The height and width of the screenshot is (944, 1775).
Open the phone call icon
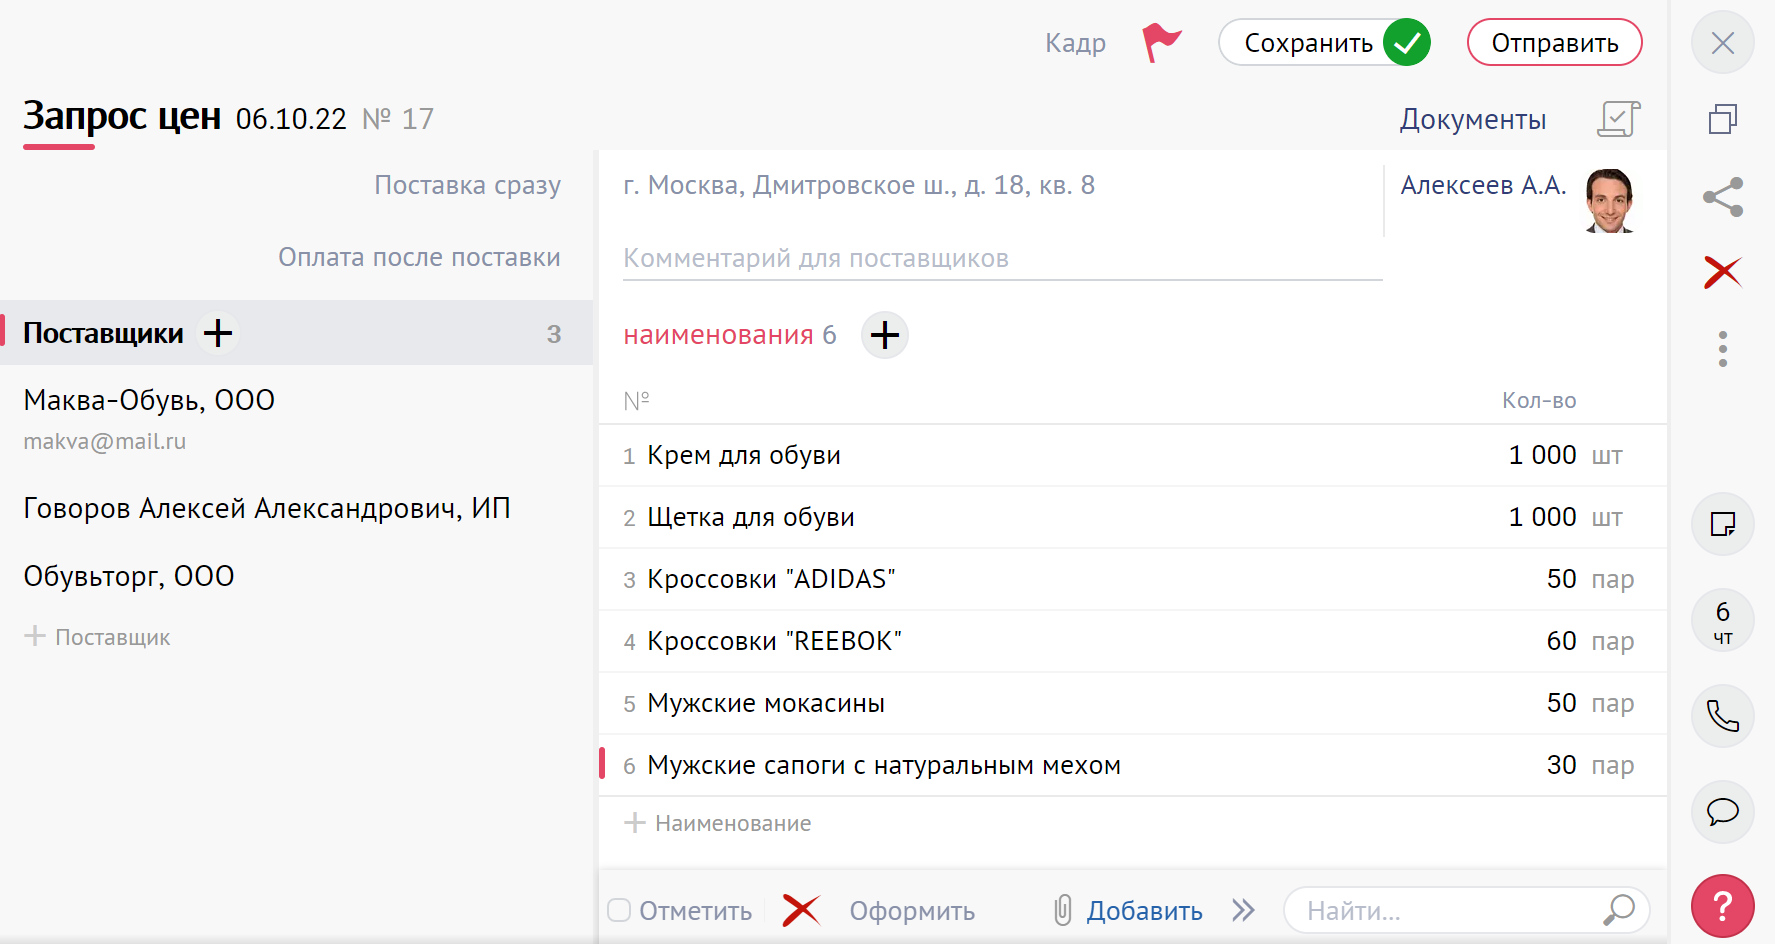click(1722, 716)
